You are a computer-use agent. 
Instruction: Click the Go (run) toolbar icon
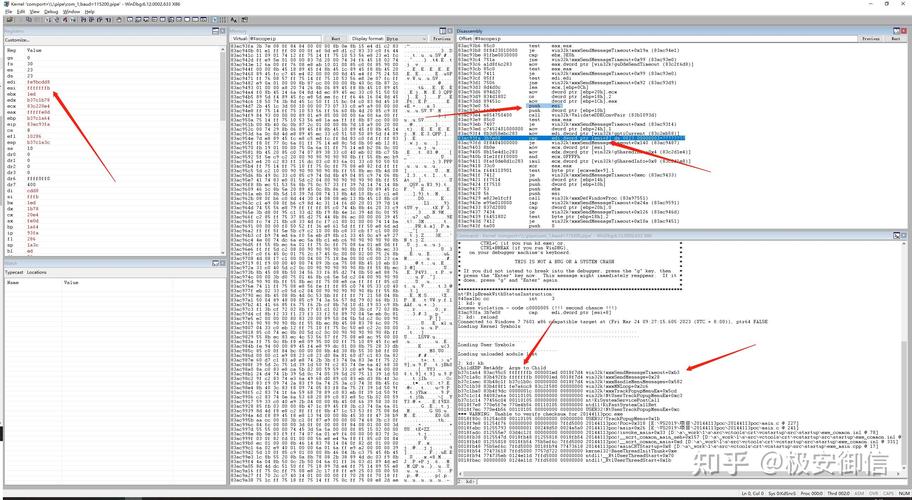(x=47, y=20)
